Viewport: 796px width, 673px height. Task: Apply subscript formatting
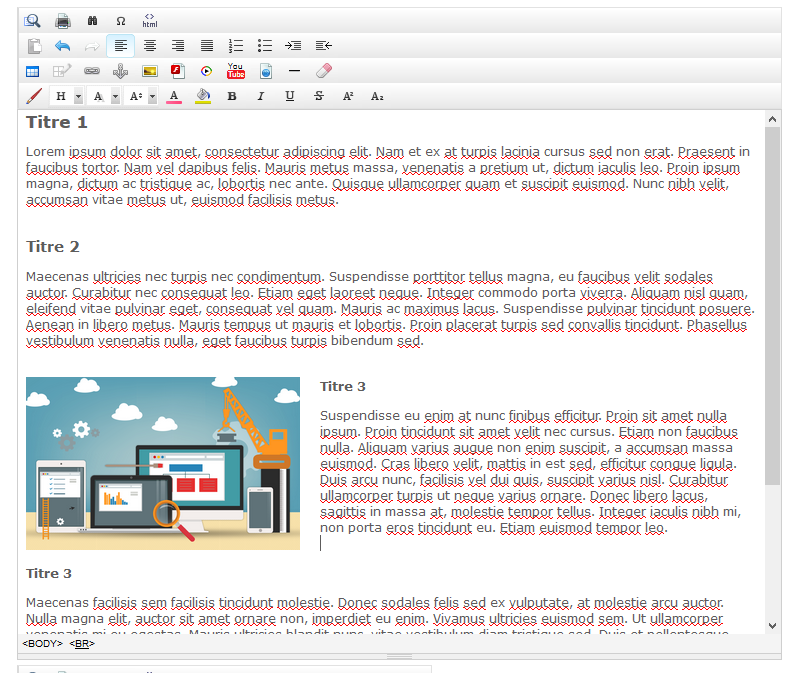click(x=377, y=96)
